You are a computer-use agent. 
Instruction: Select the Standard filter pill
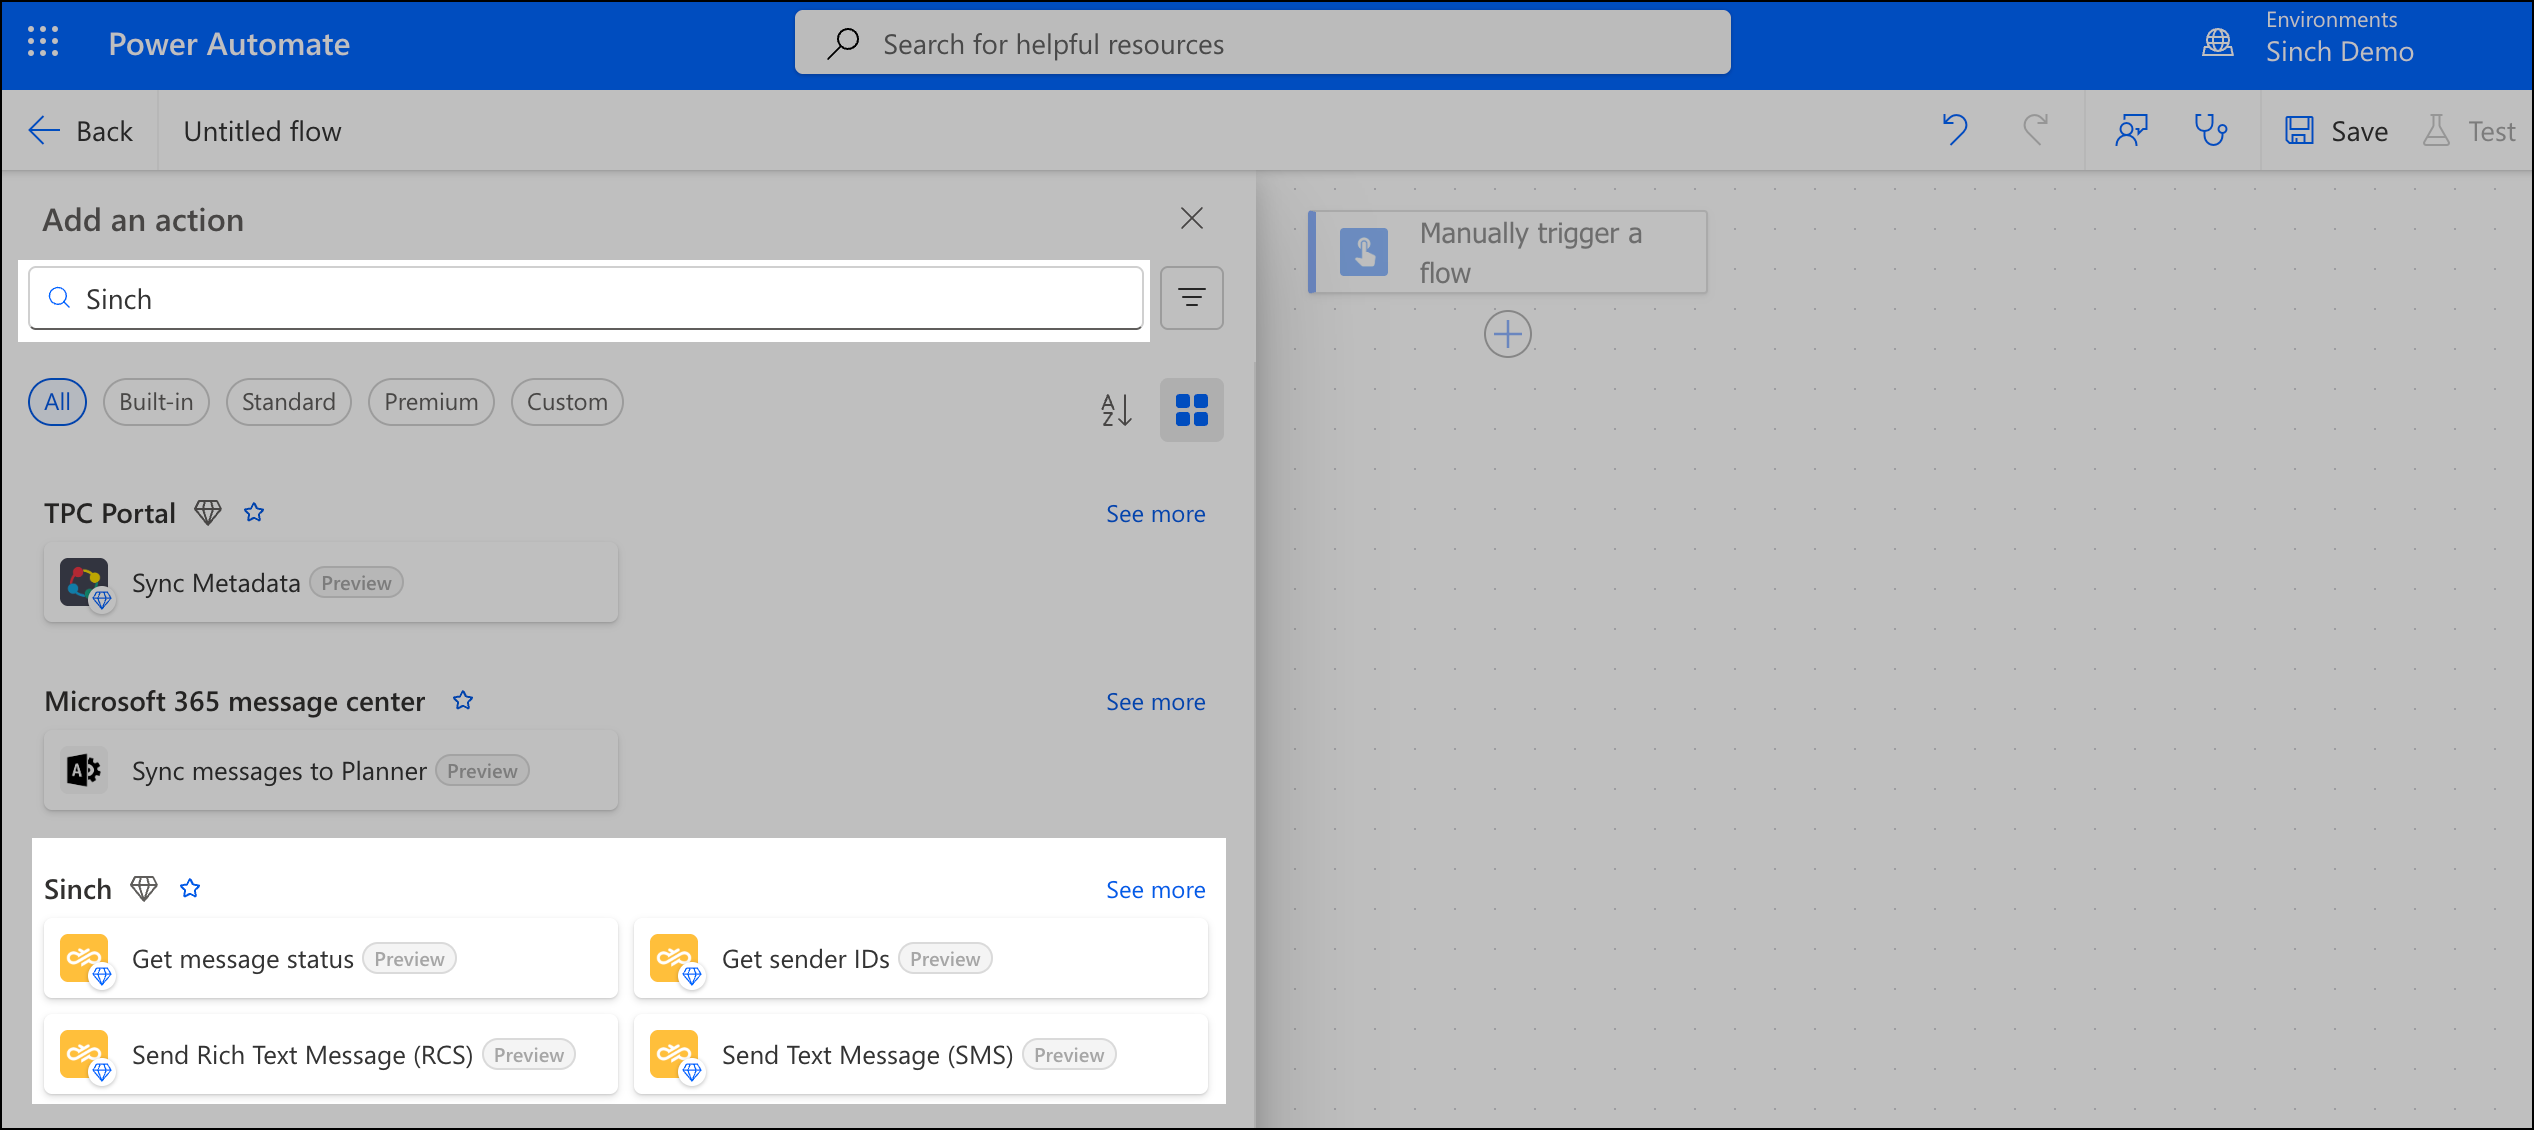[288, 402]
